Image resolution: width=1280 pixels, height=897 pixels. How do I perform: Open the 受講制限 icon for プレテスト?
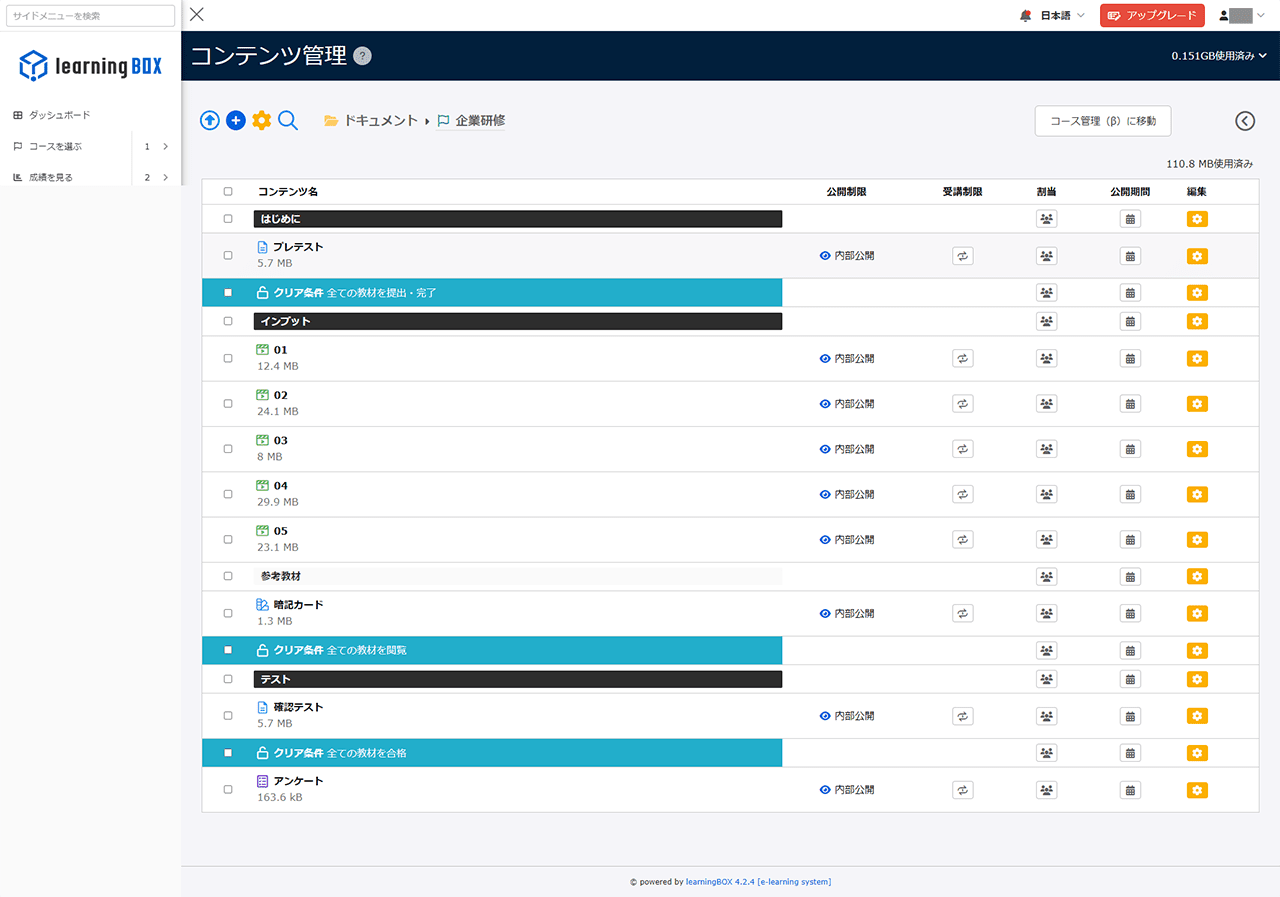click(x=962, y=256)
